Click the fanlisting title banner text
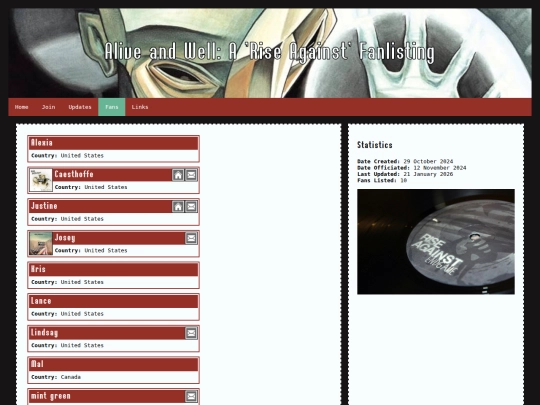 tap(269, 52)
